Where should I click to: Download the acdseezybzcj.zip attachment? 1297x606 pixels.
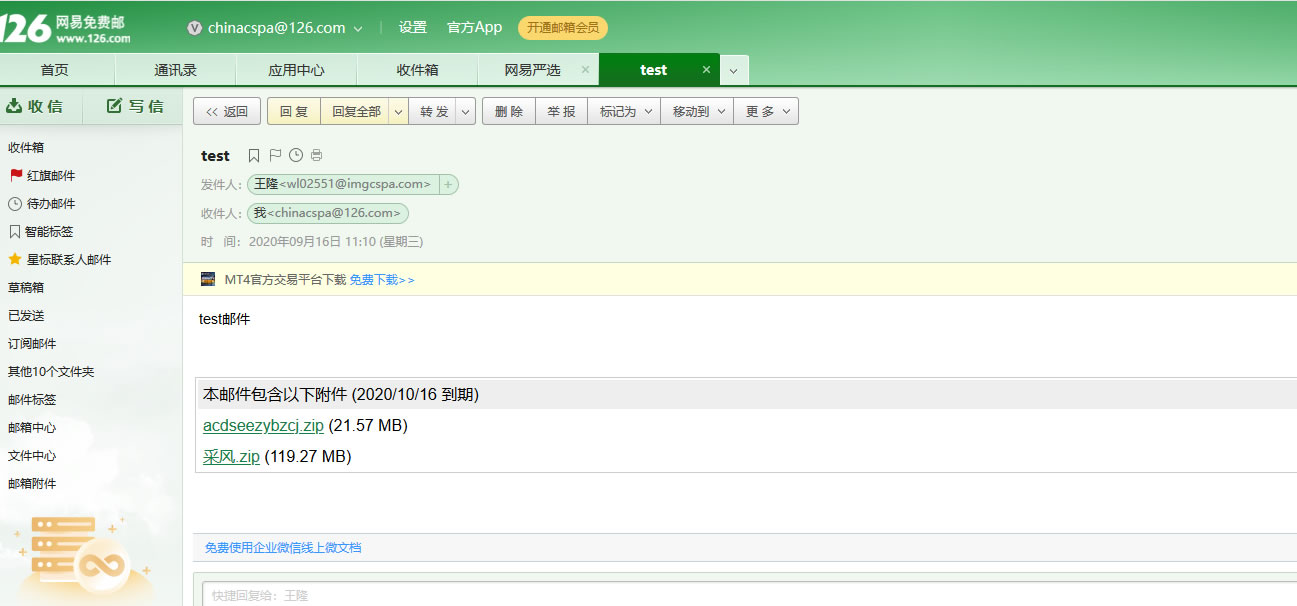[x=263, y=426]
